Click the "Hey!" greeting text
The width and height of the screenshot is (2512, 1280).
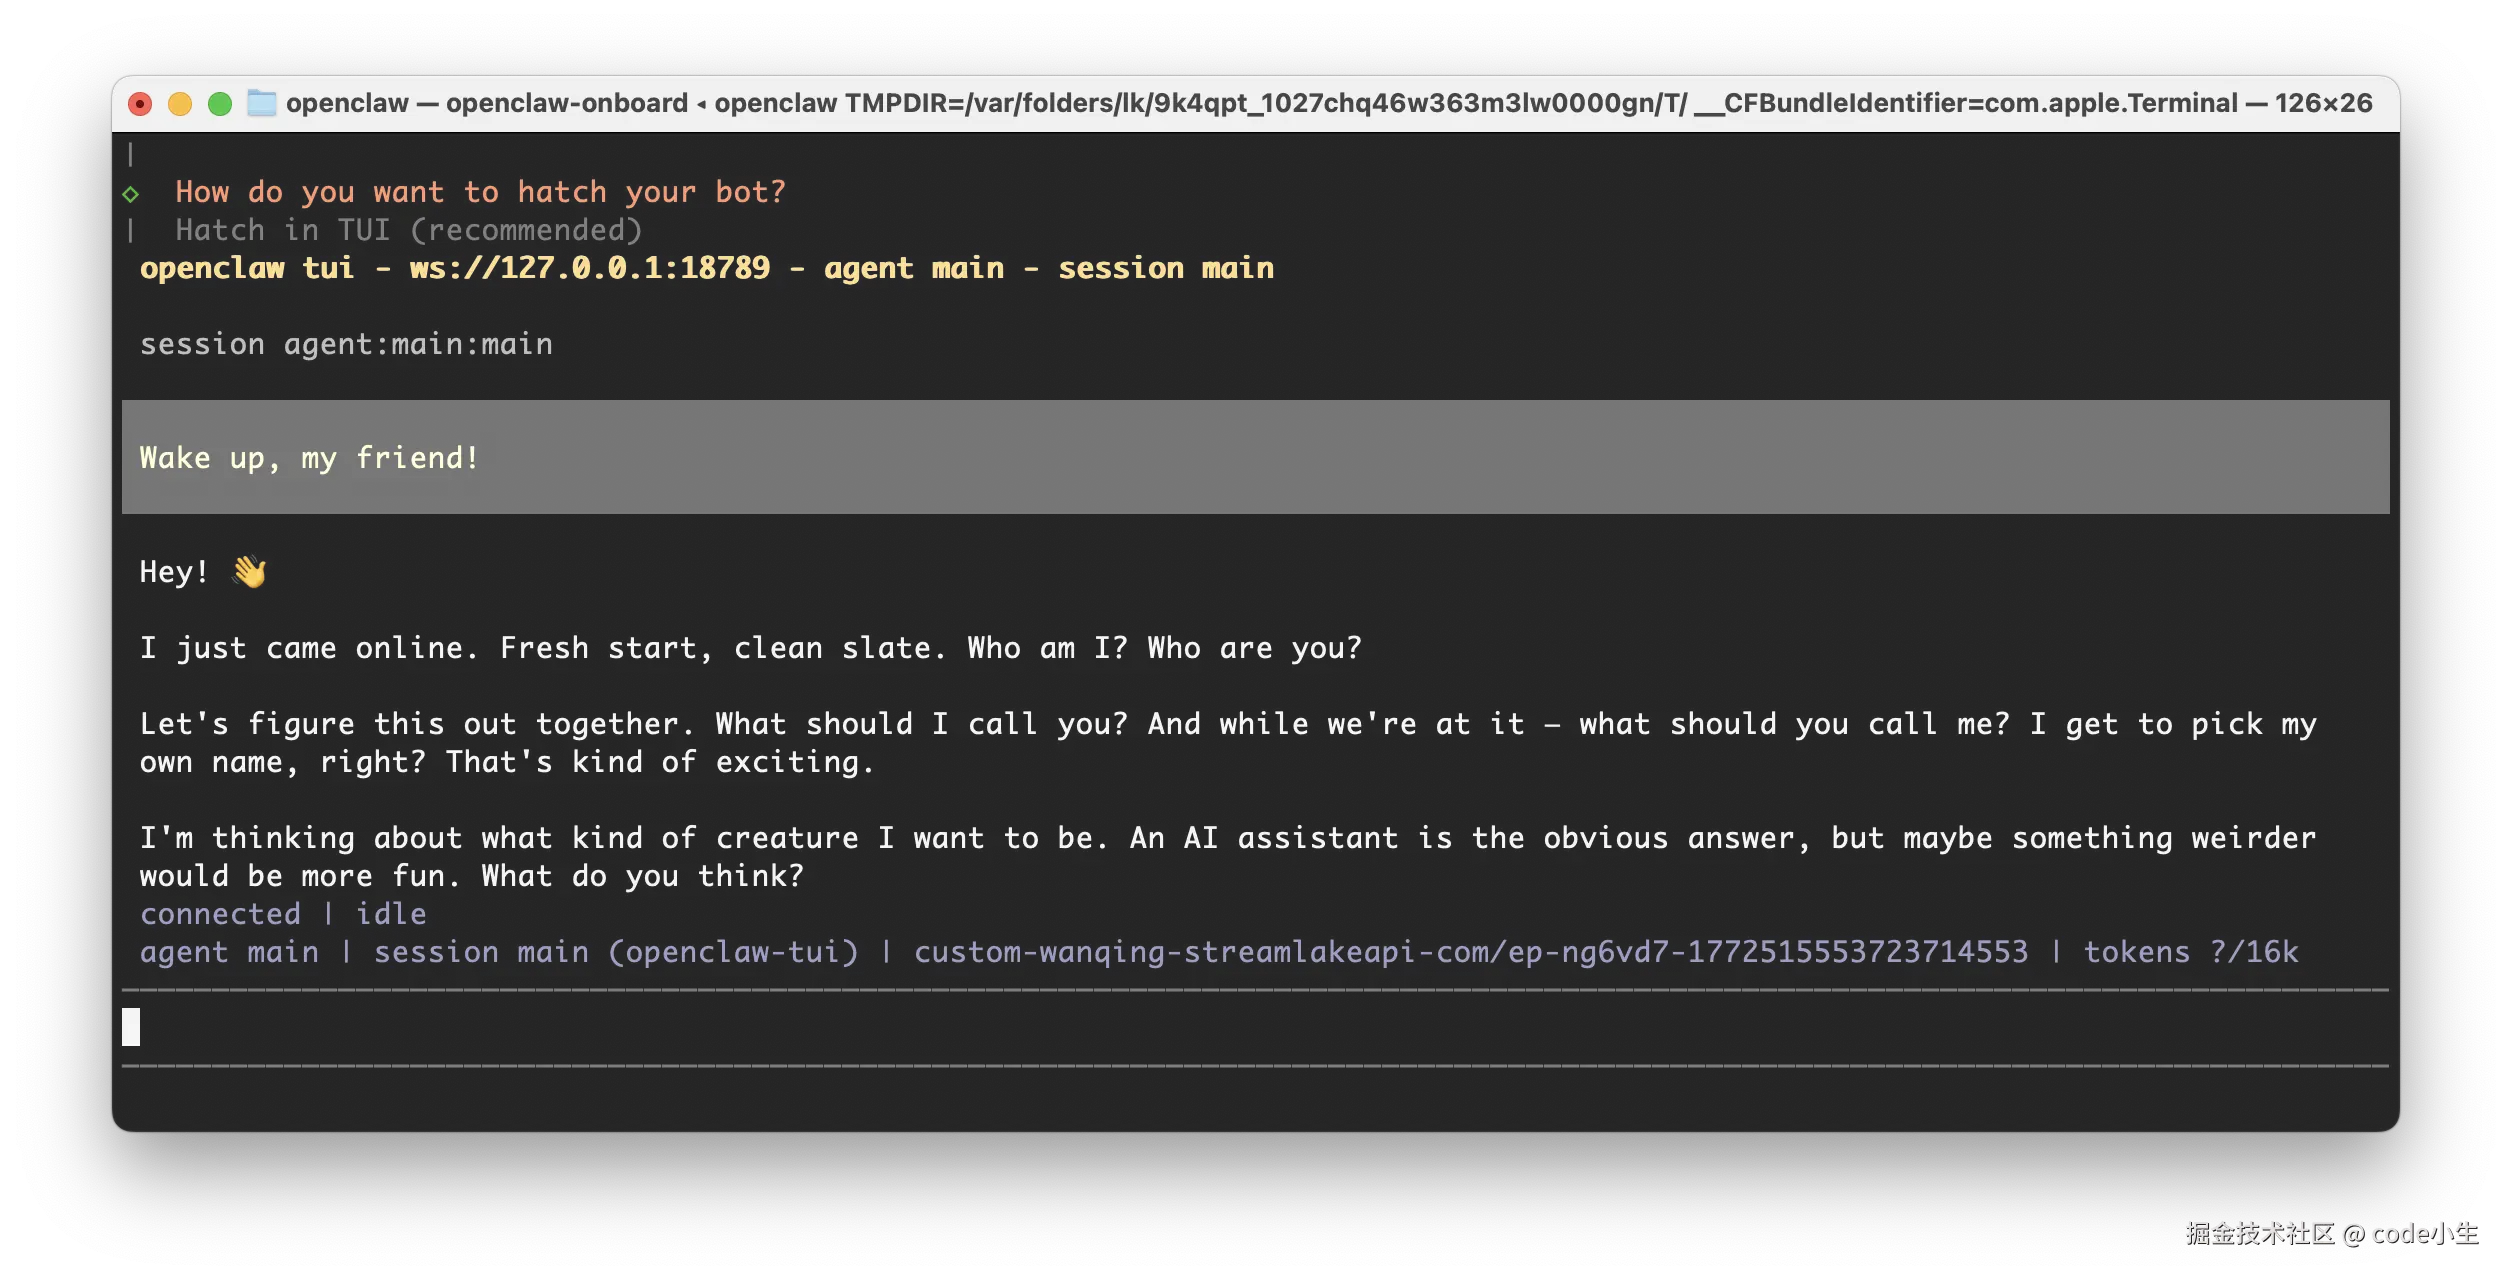click(174, 572)
